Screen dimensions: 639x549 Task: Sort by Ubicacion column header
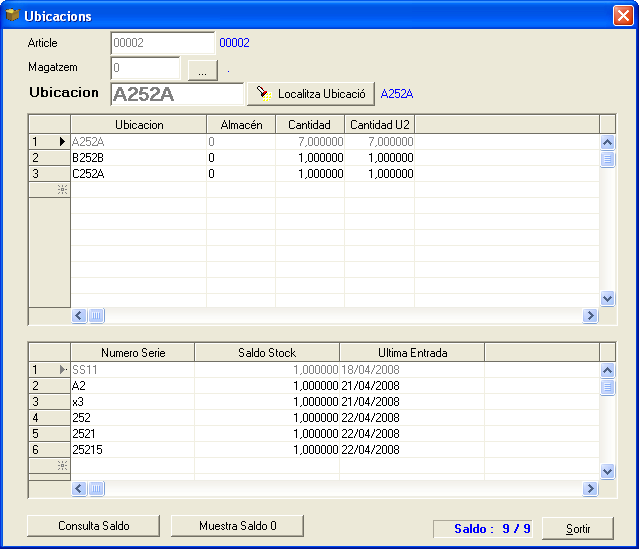click(139, 125)
